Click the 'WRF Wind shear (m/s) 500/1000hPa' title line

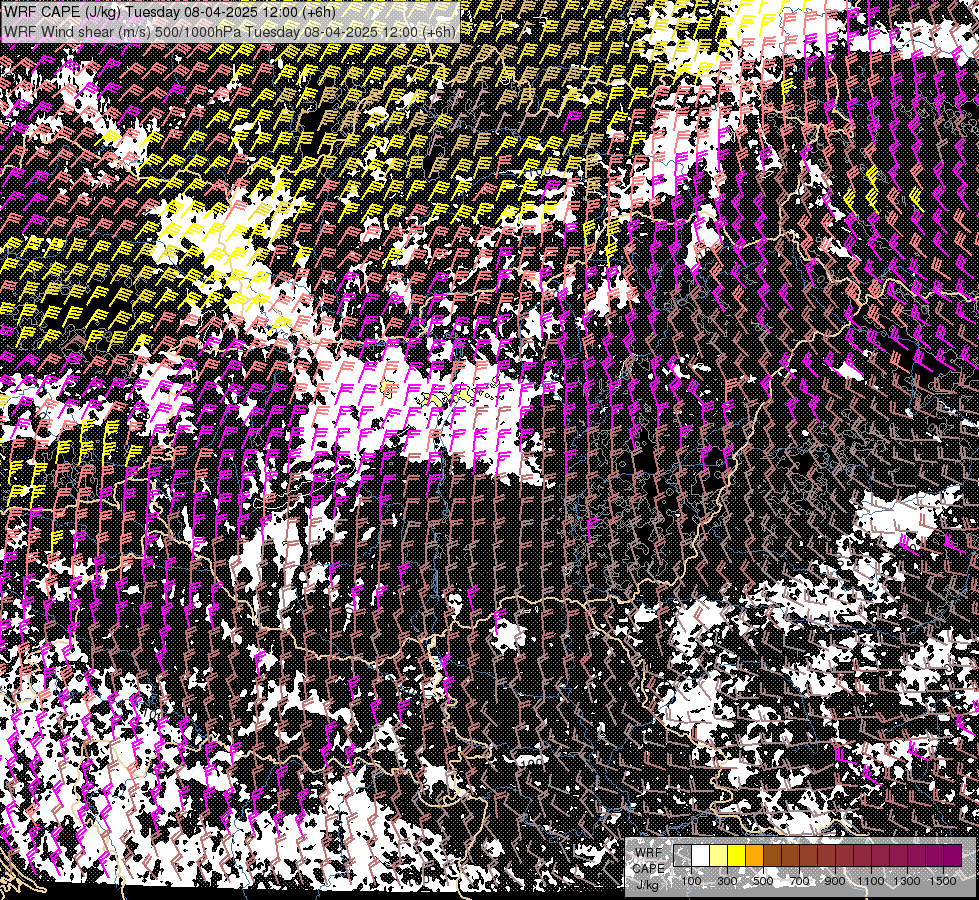click(x=230, y=31)
